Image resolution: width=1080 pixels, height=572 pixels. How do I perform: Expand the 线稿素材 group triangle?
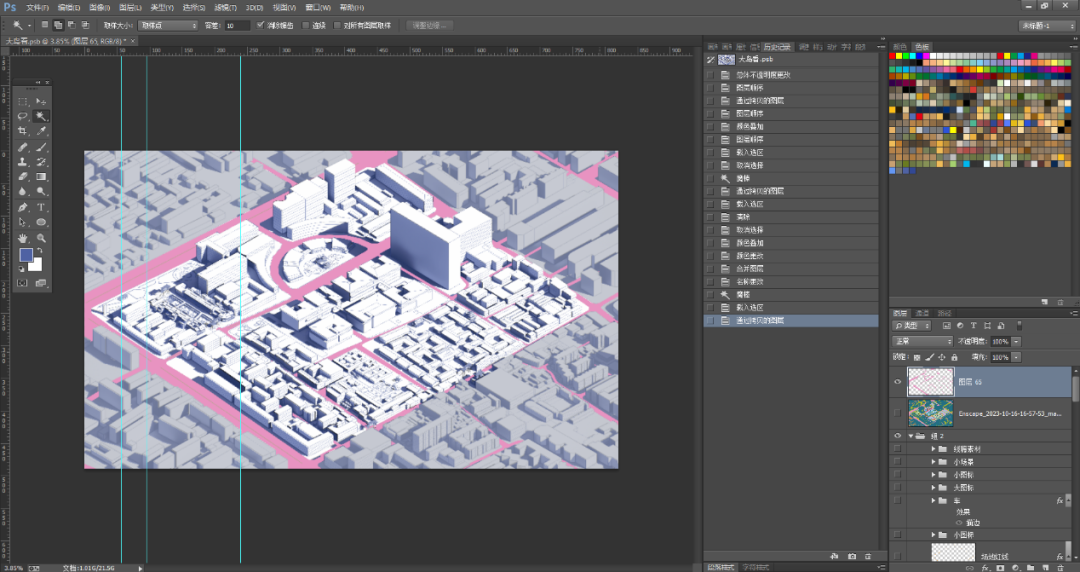(933, 449)
